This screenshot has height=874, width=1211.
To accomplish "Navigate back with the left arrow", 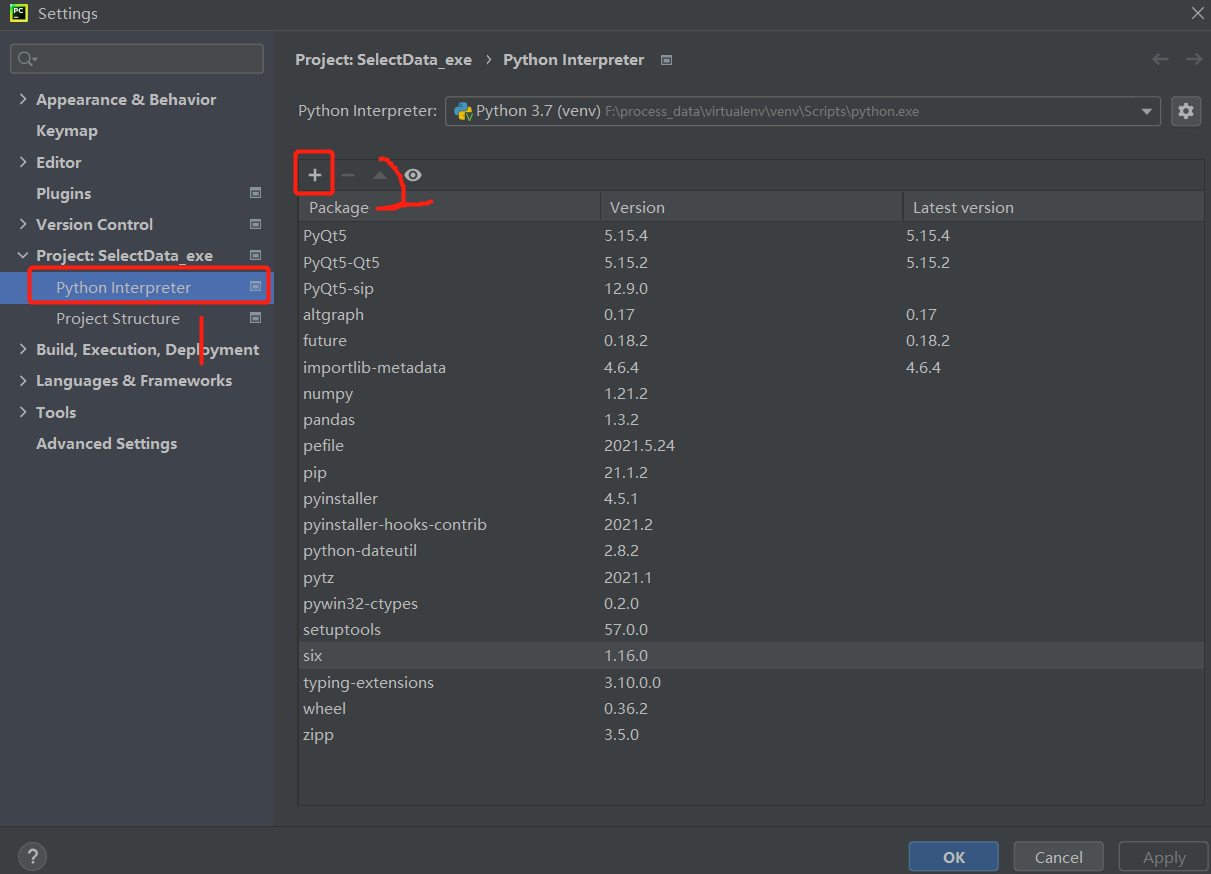I will point(1160,59).
